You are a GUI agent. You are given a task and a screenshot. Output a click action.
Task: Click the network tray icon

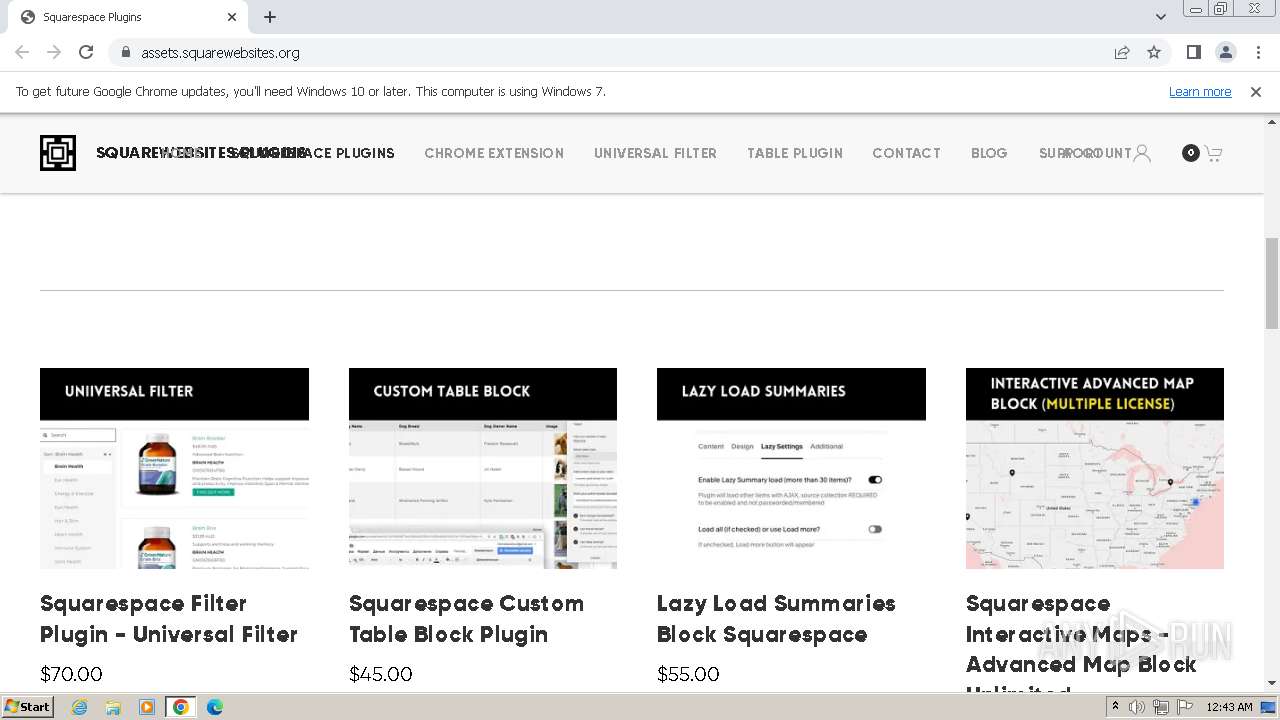pos(1160,707)
